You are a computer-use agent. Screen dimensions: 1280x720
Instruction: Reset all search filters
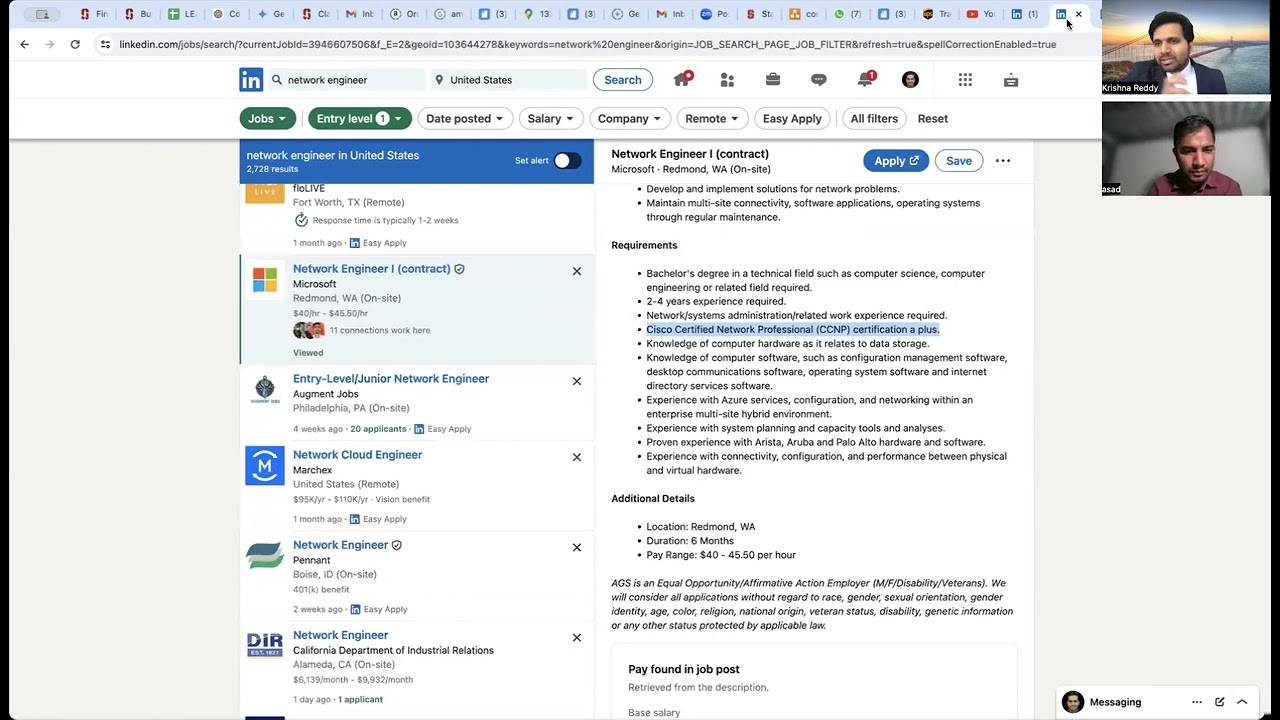[933, 118]
